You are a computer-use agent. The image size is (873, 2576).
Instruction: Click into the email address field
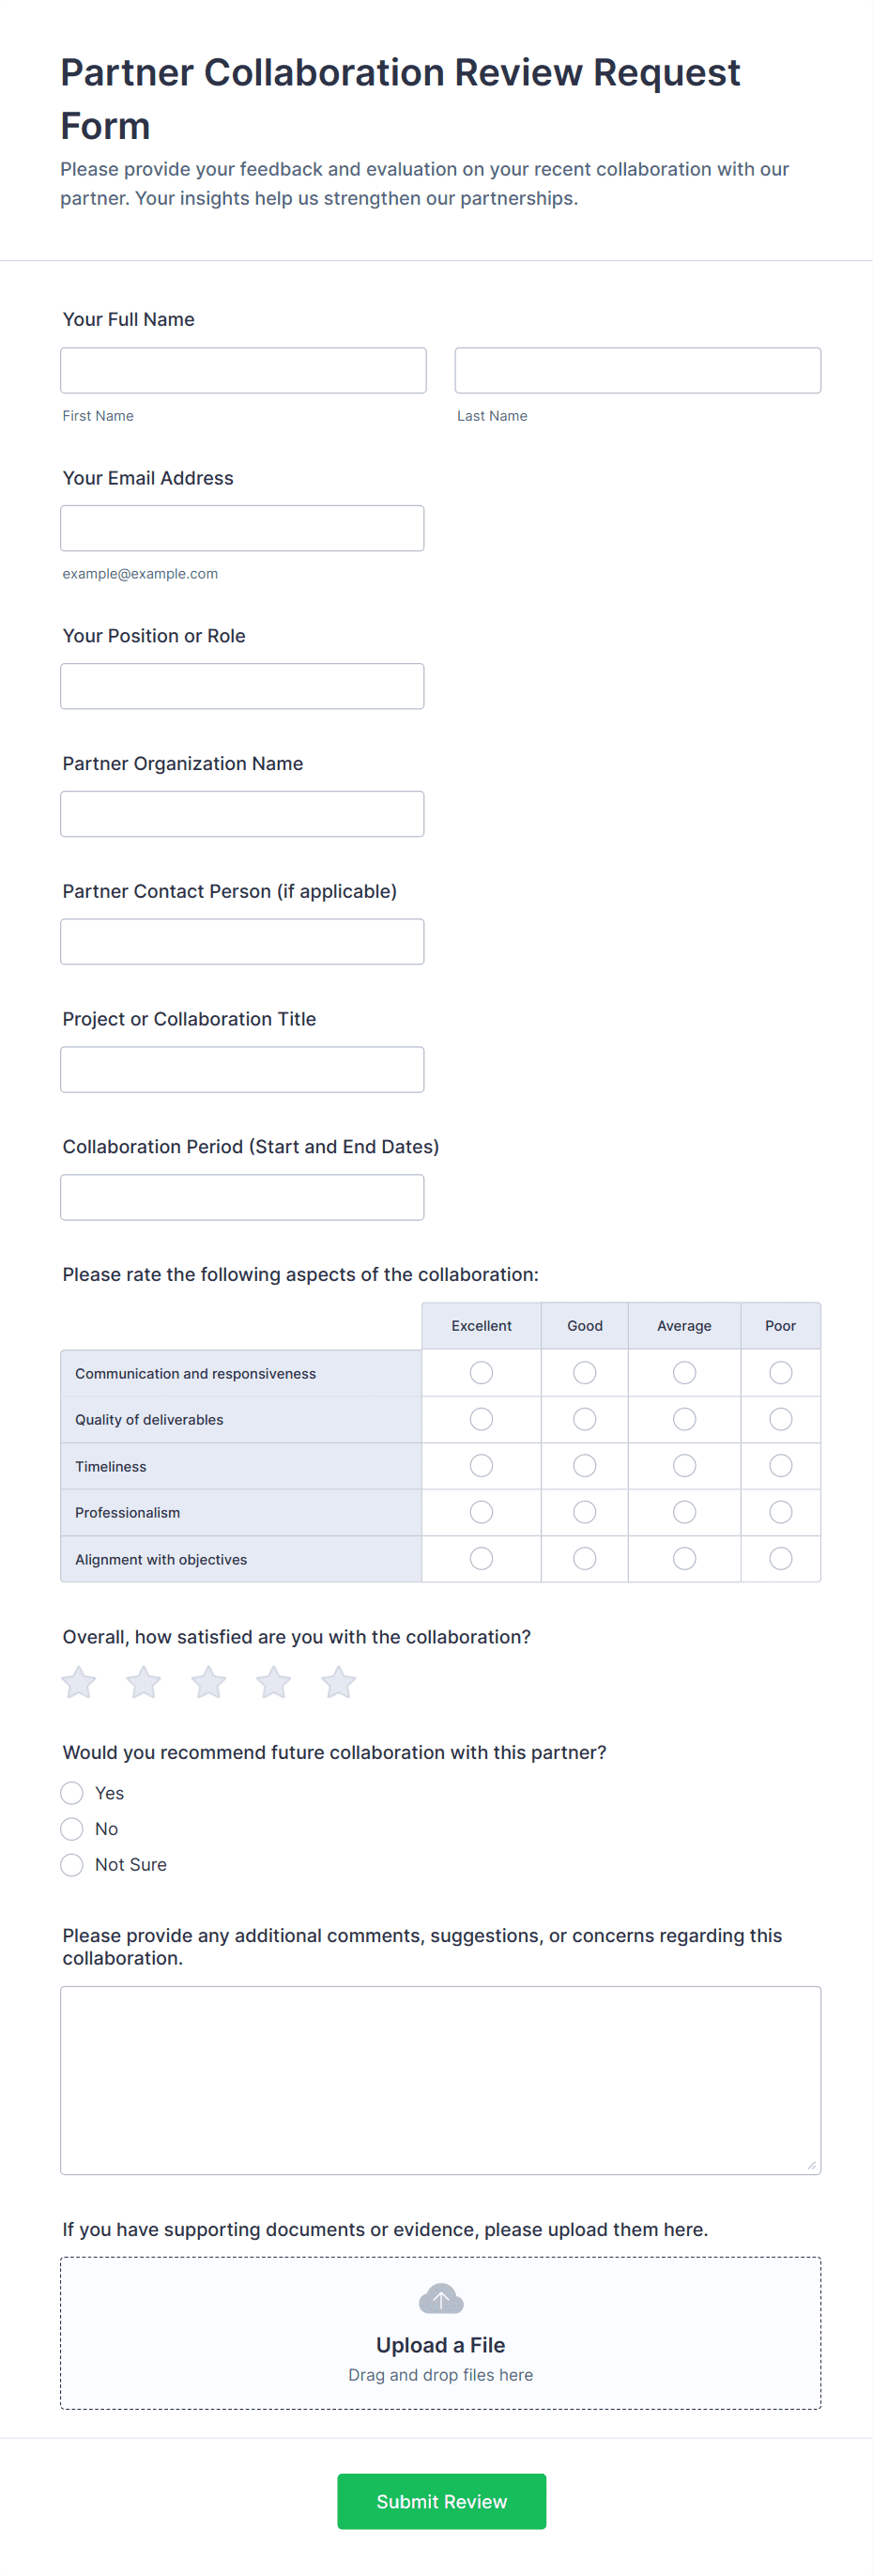[x=242, y=529]
